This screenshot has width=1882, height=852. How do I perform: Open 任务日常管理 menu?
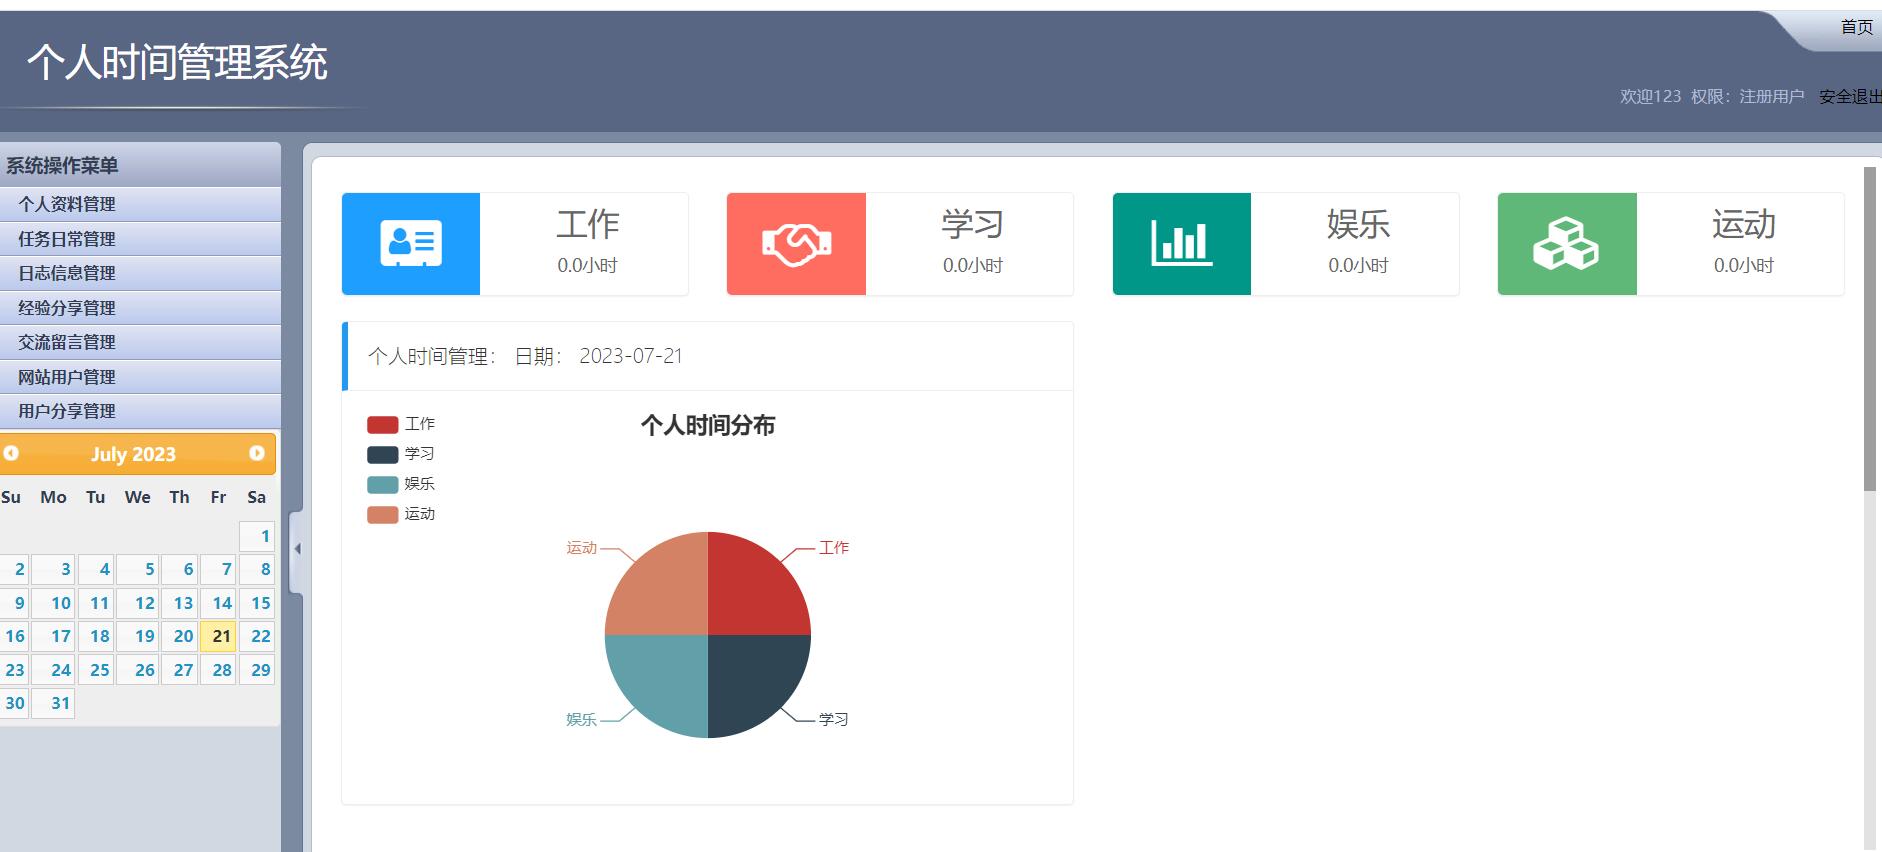(x=140, y=239)
